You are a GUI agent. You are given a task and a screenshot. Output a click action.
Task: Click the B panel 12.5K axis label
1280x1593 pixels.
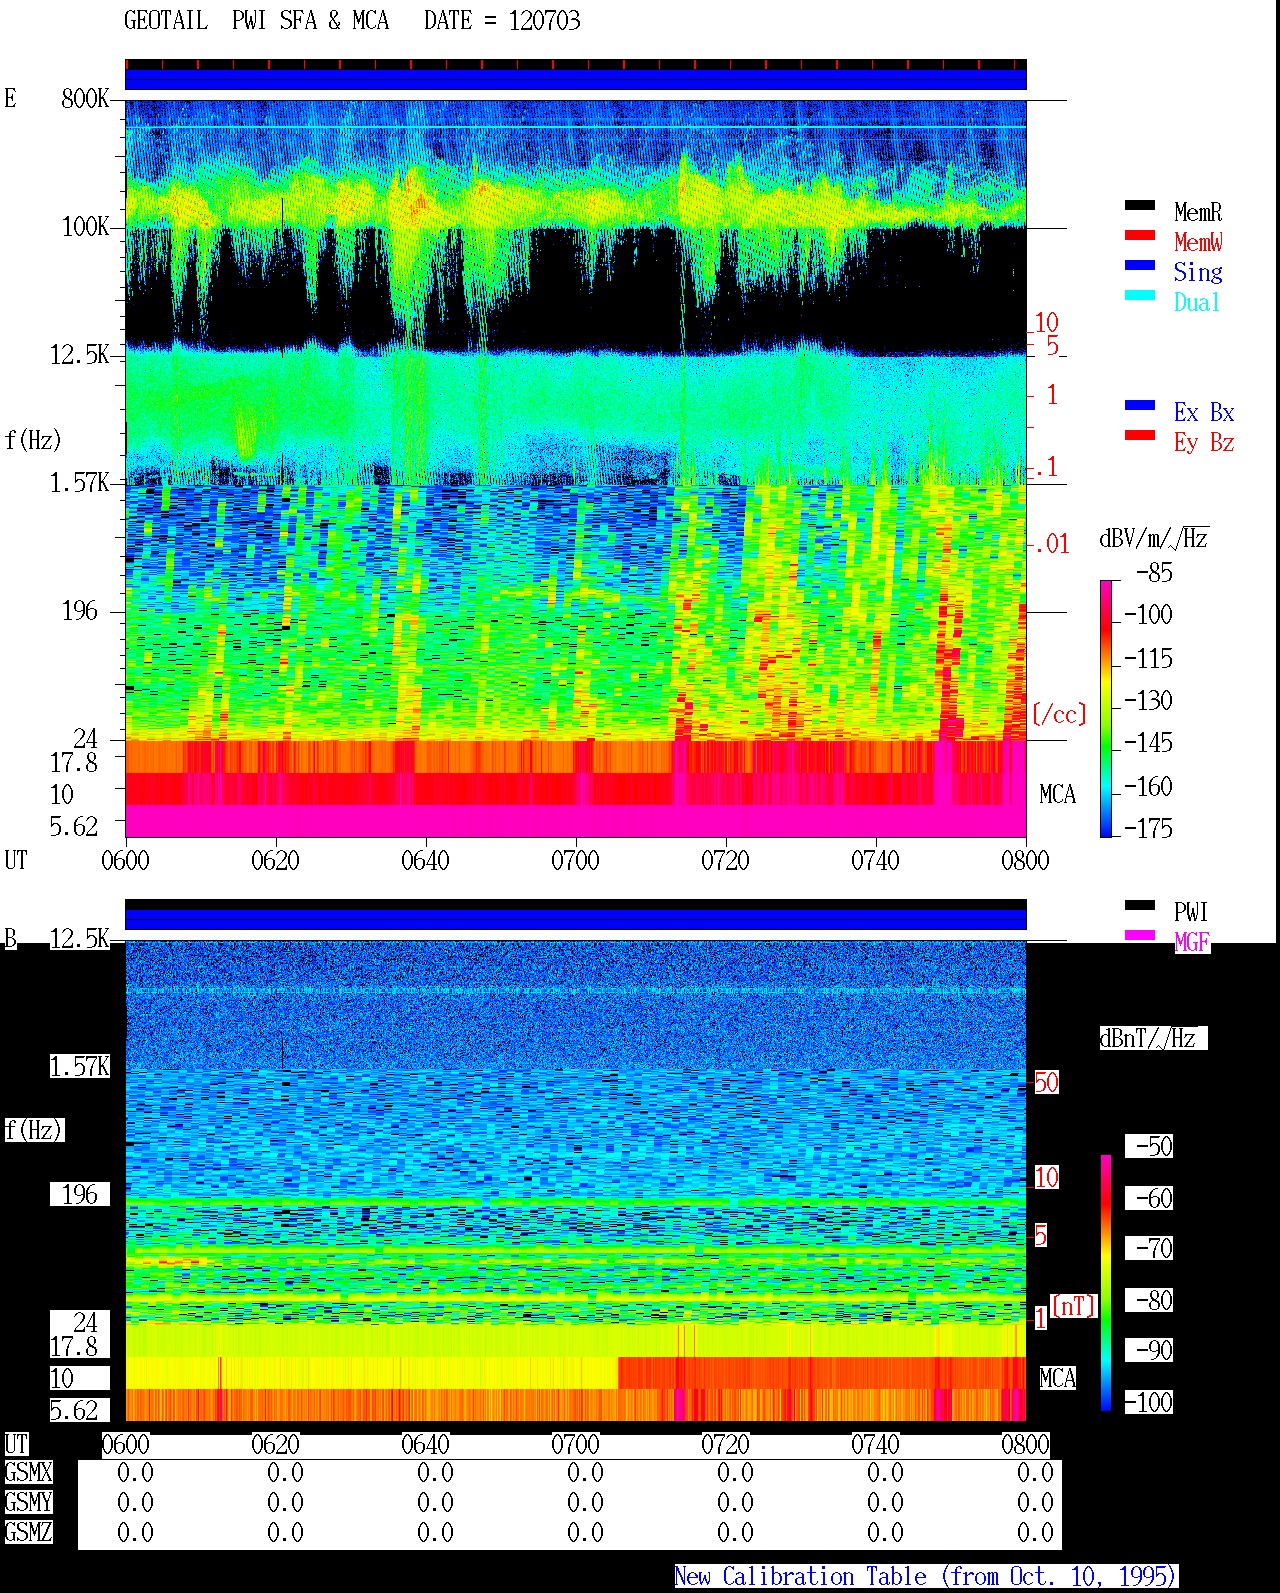tap(80, 938)
